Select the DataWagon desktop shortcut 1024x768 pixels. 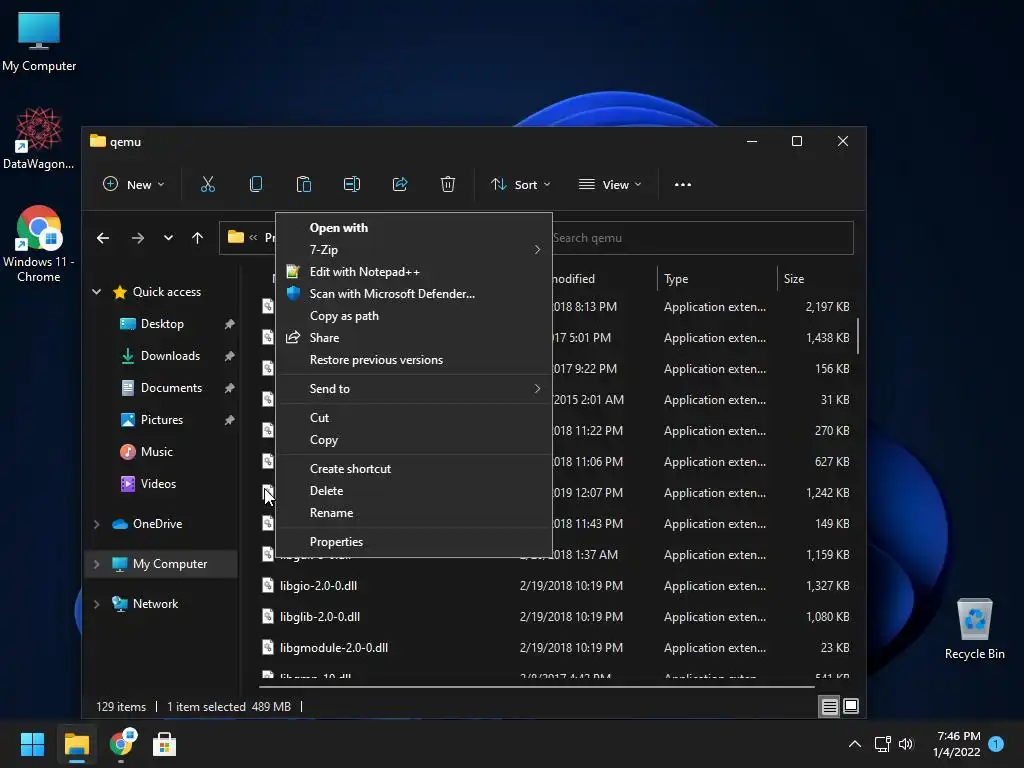click(x=39, y=138)
